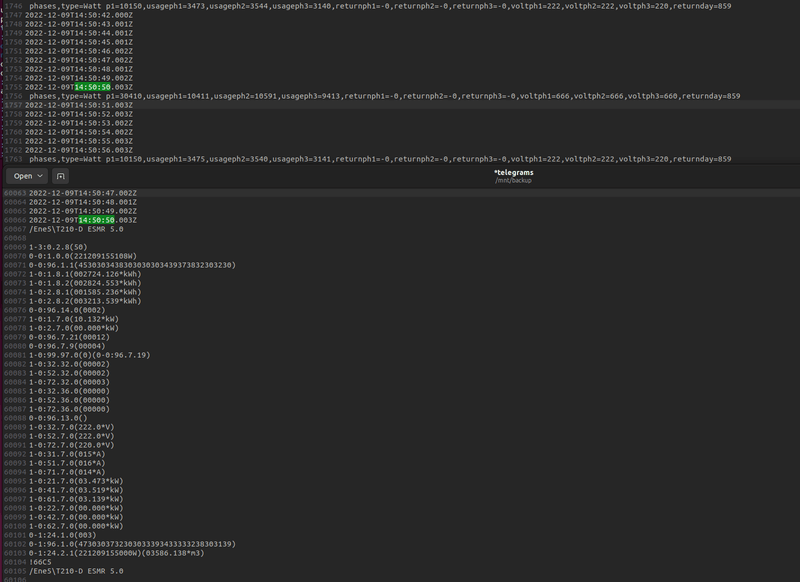Image resolution: width=800 pixels, height=582 pixels.
Task: Click the !66C5 checksum line
Action: tap(40, 563)
